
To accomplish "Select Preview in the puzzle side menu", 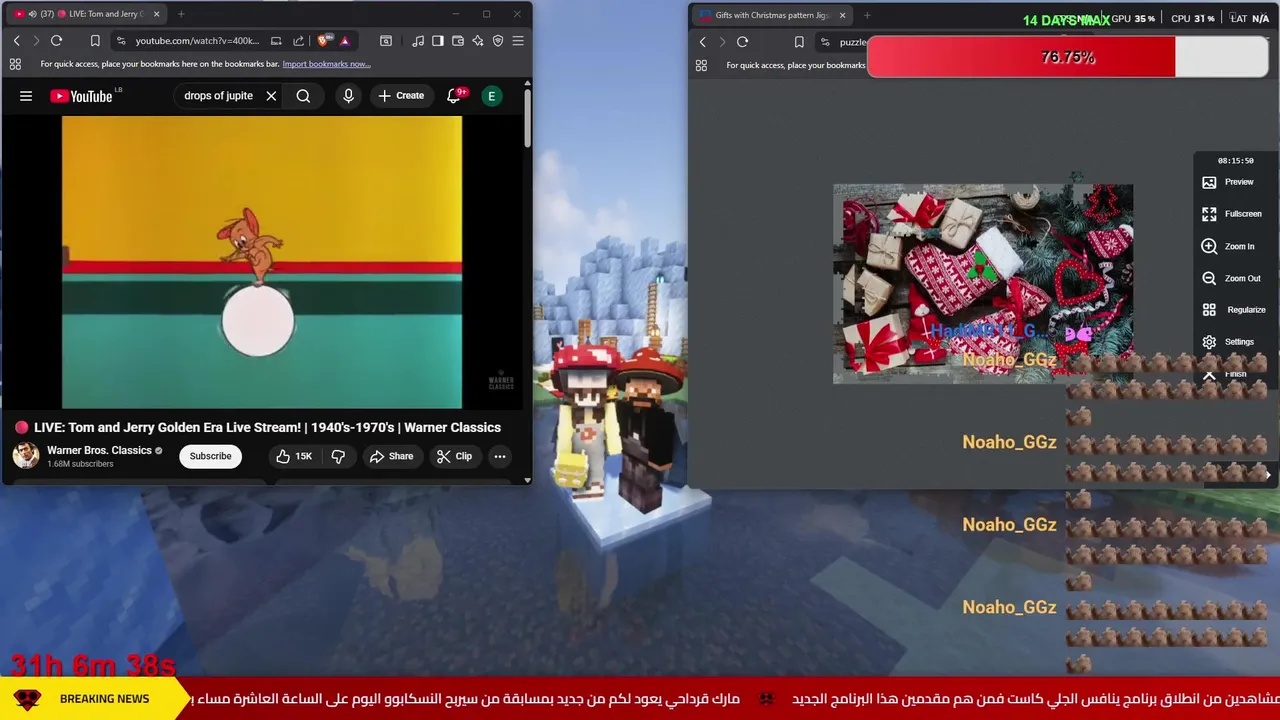I will click(1228, 182).
